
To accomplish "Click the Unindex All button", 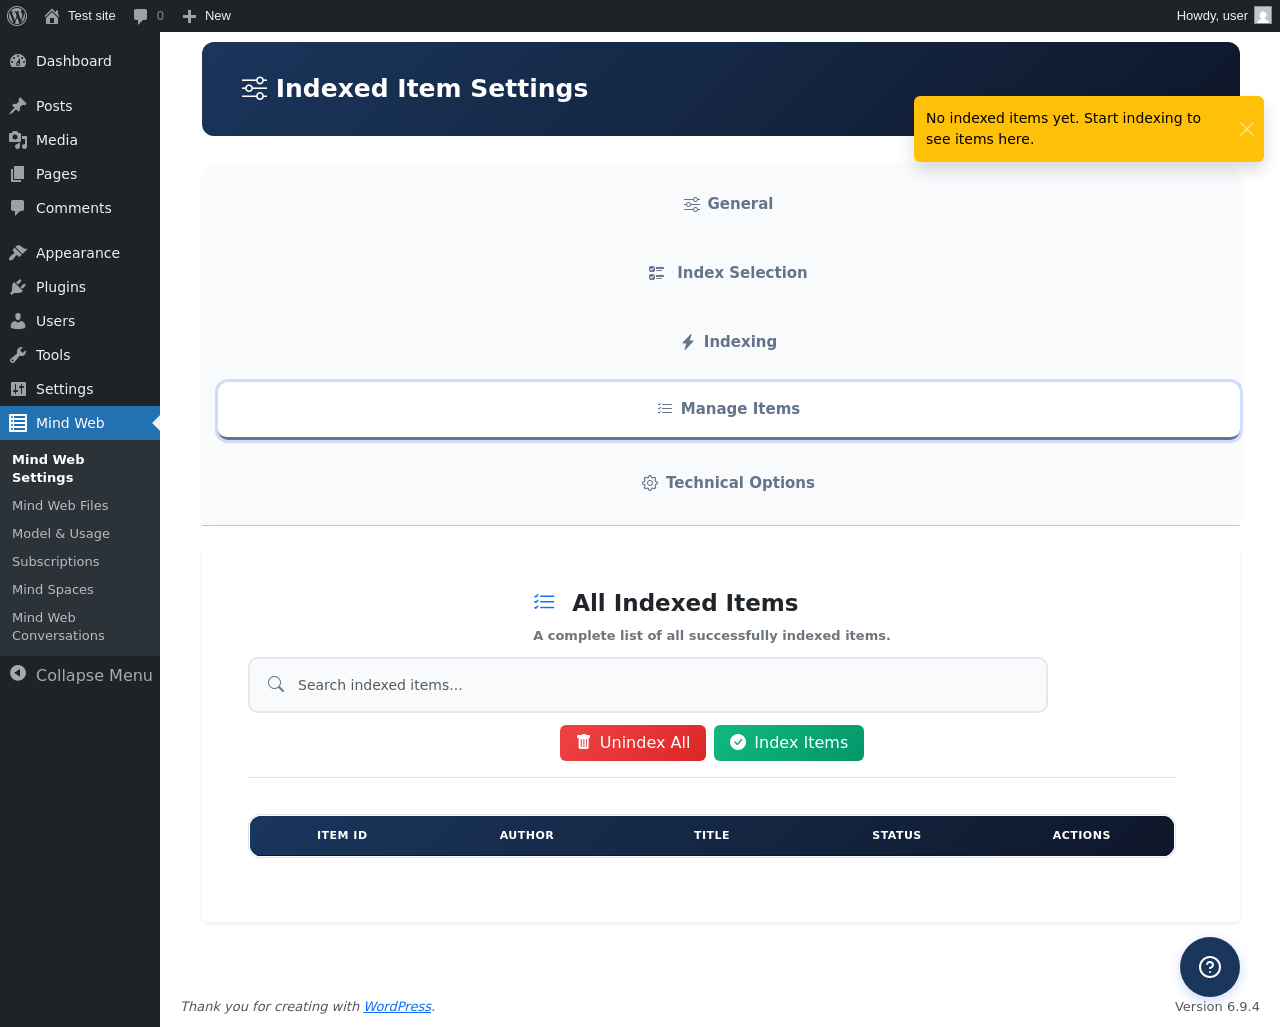I will point(633,743).
